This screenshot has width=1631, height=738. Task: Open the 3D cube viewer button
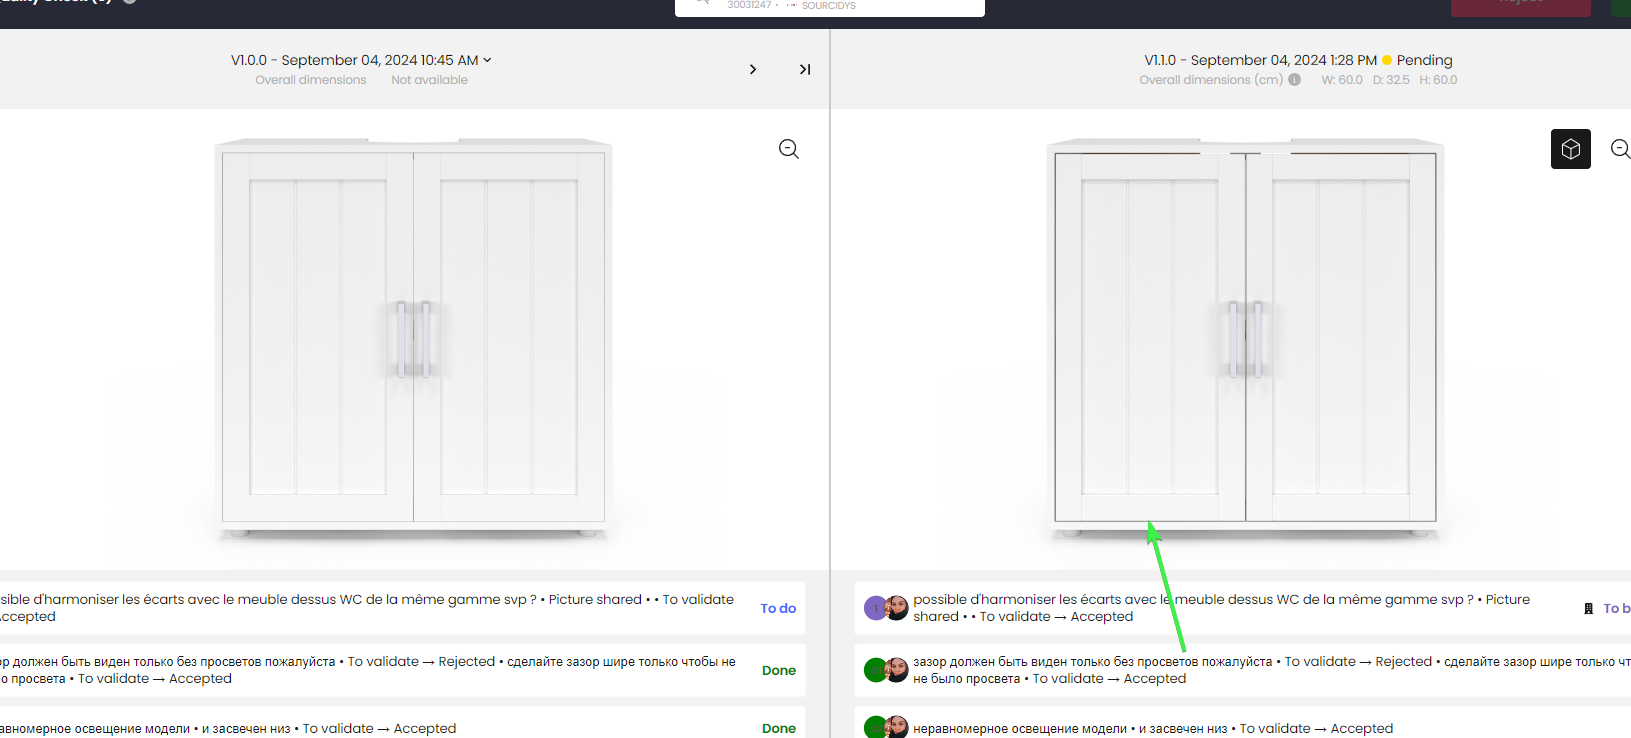1571,149
